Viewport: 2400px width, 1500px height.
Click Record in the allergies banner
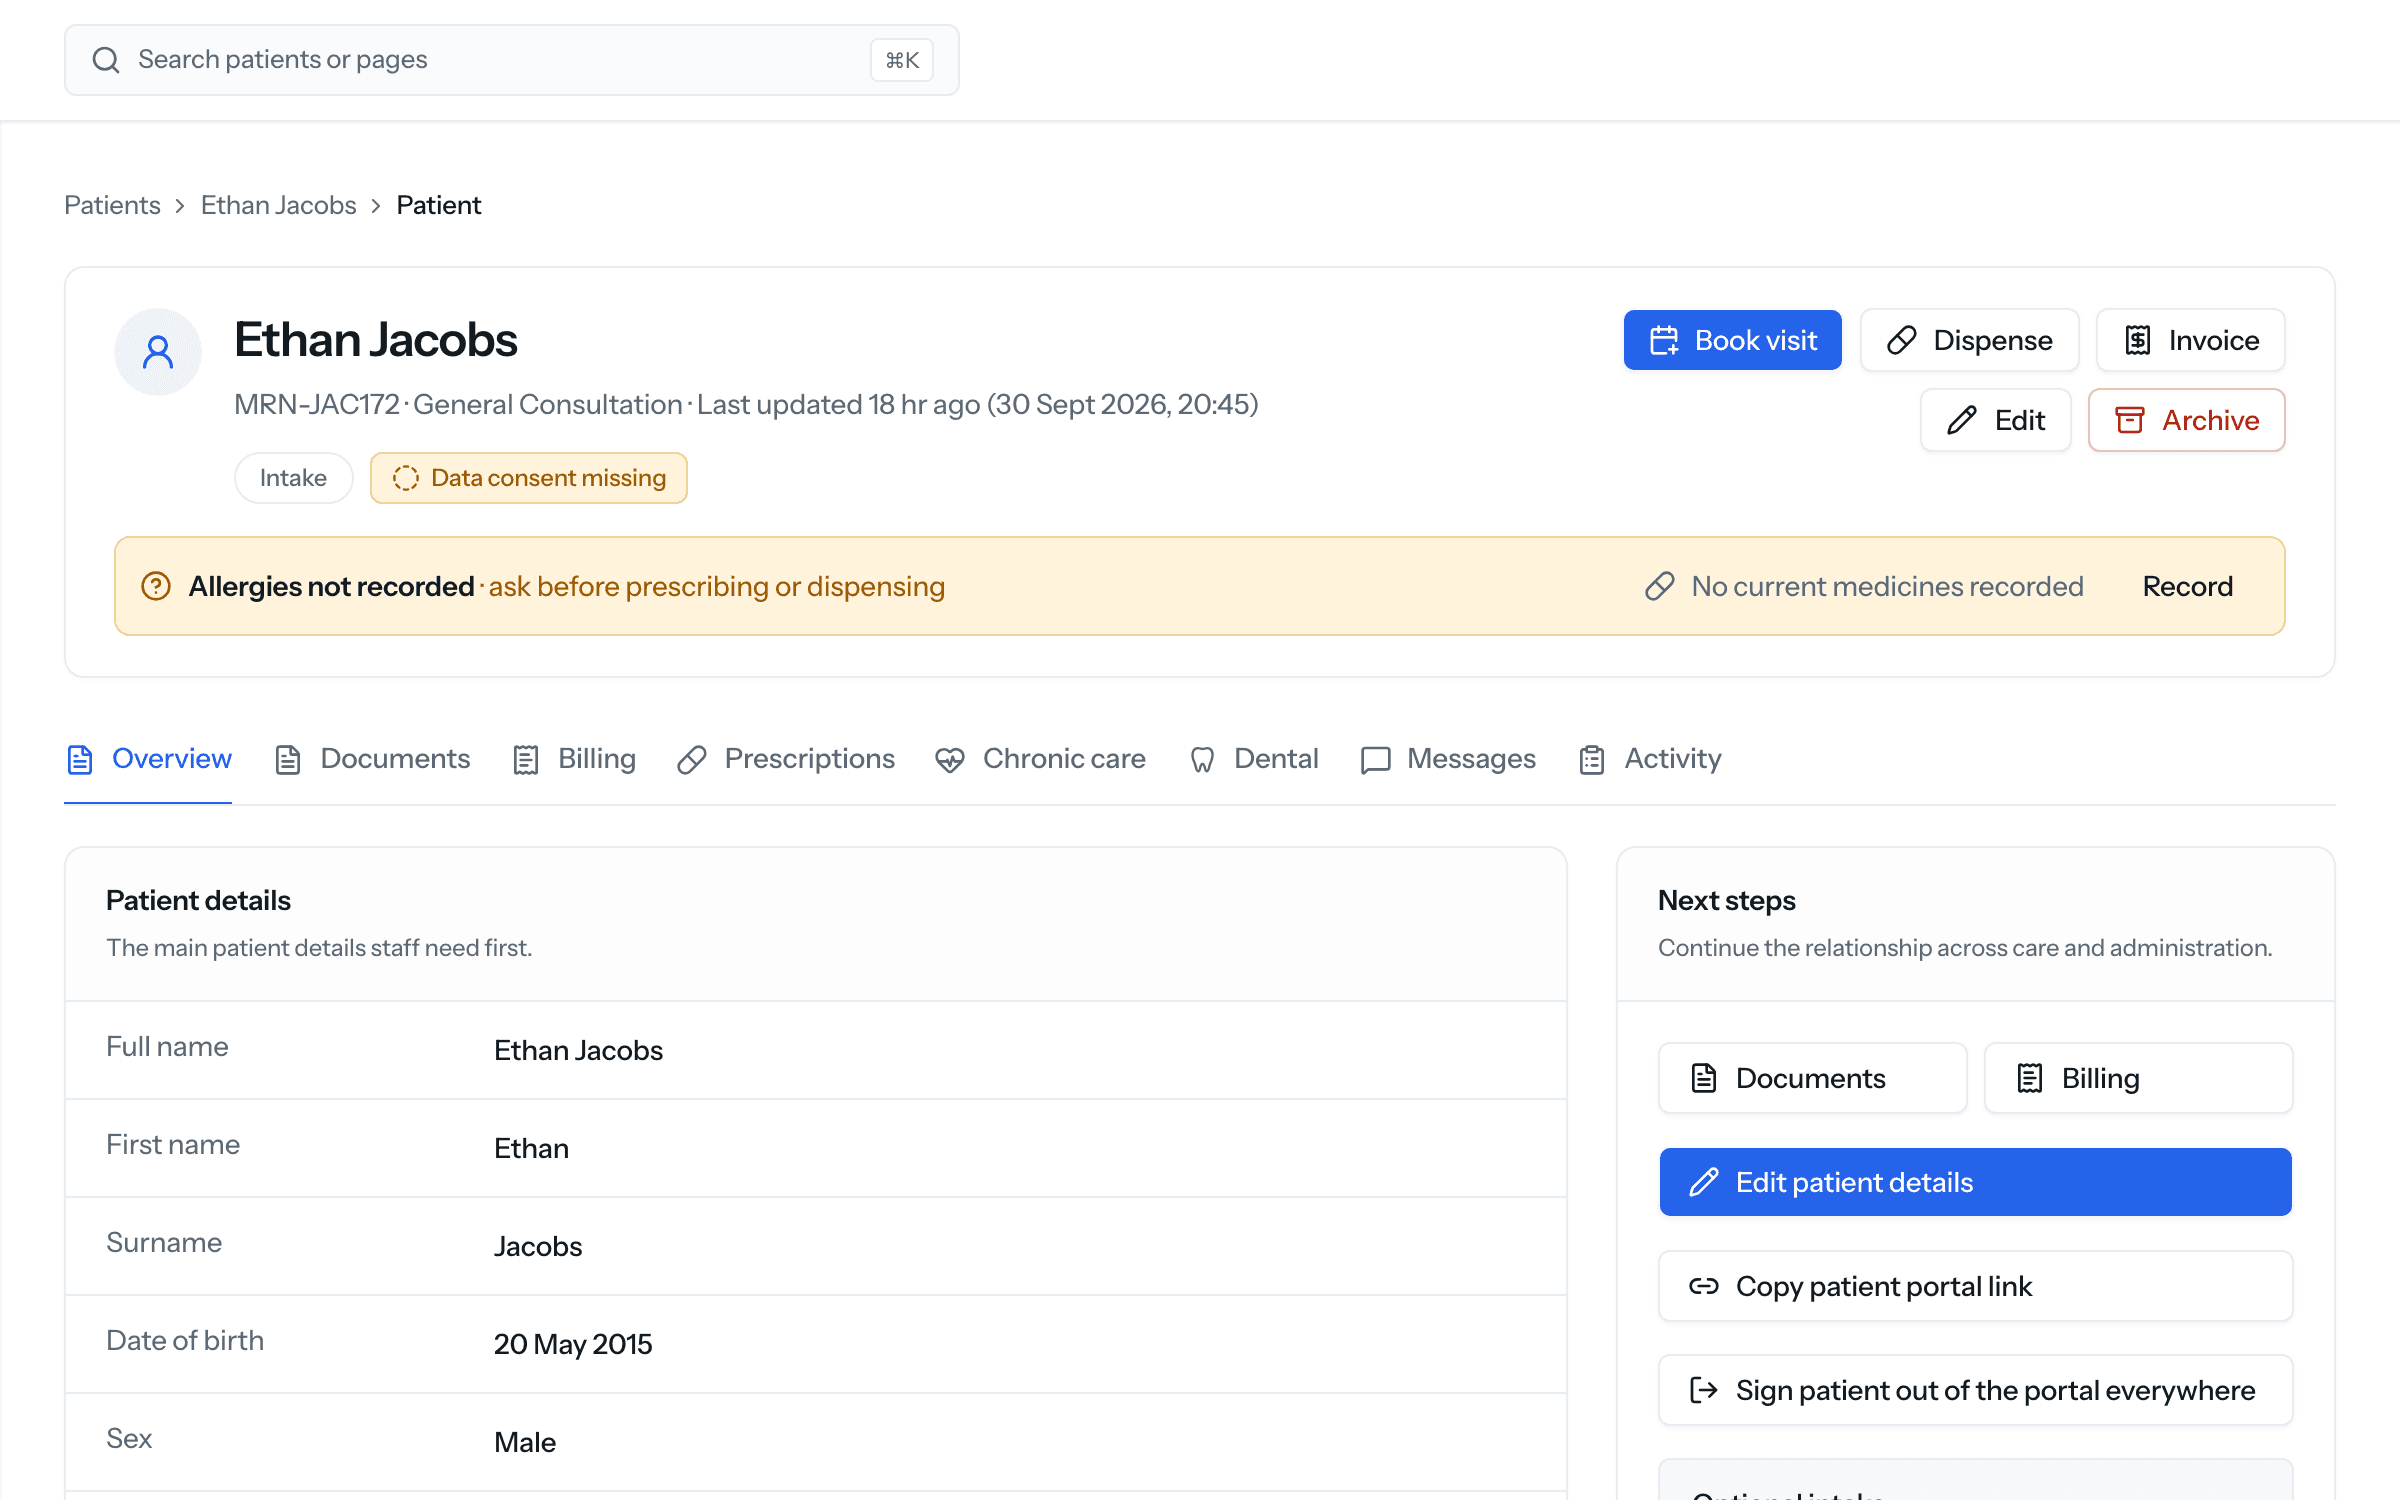click(2187, 586)
